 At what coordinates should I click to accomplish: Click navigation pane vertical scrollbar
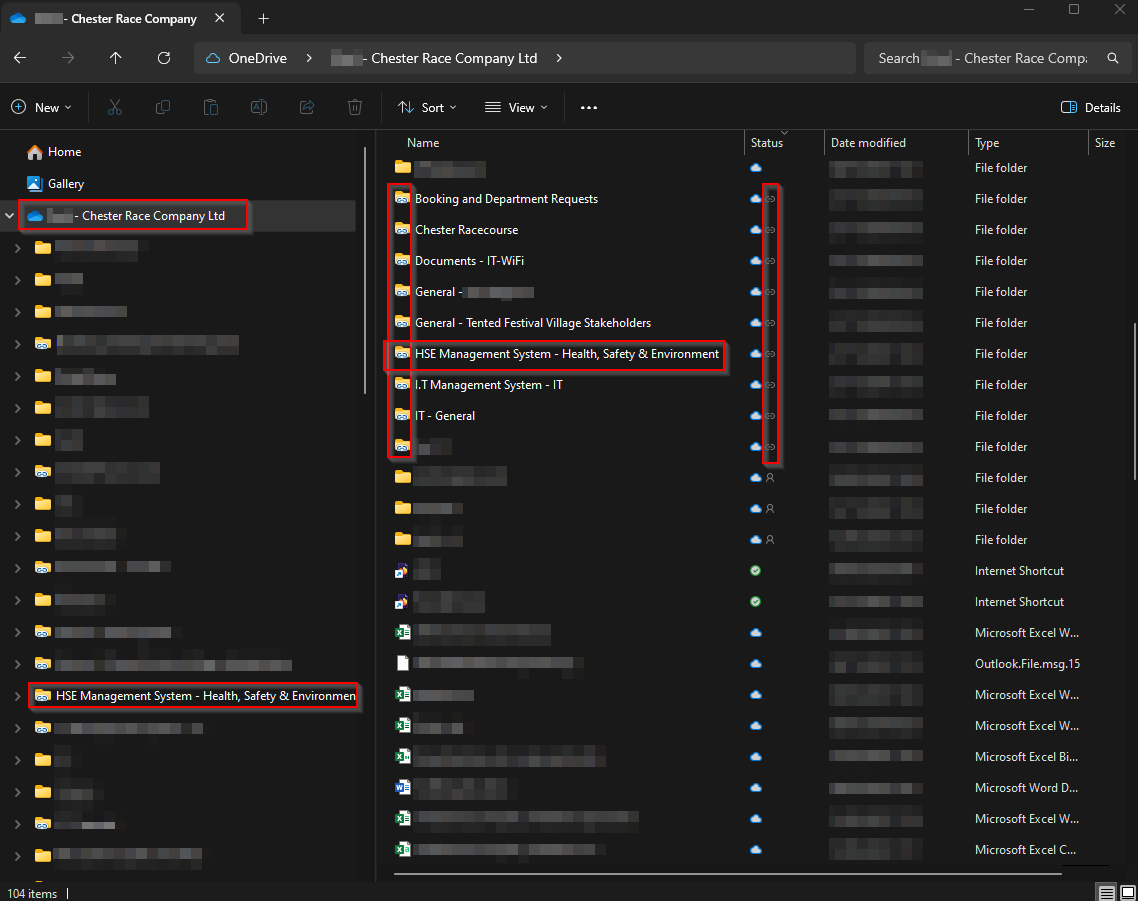(364, 270)
